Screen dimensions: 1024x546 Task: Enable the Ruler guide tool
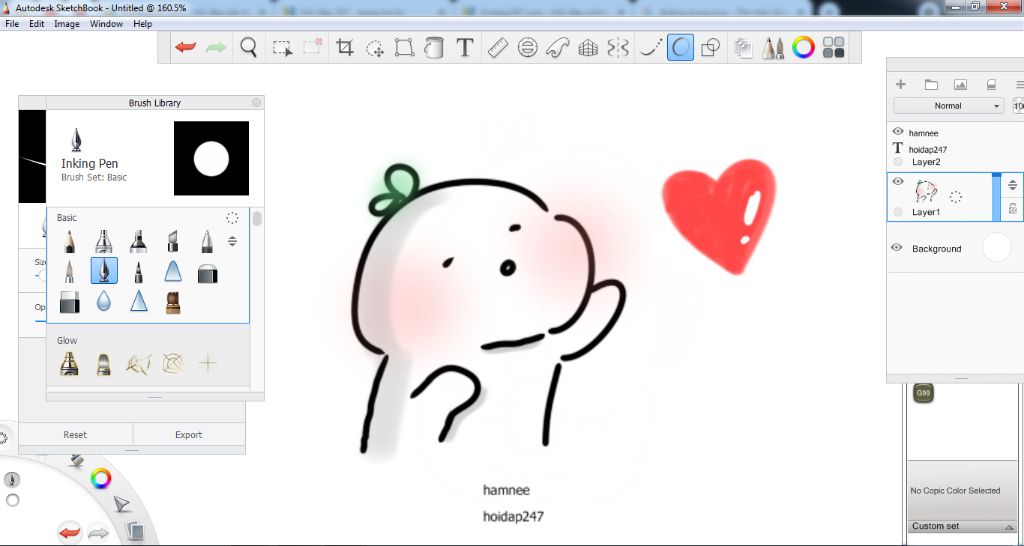click(498, 48)
